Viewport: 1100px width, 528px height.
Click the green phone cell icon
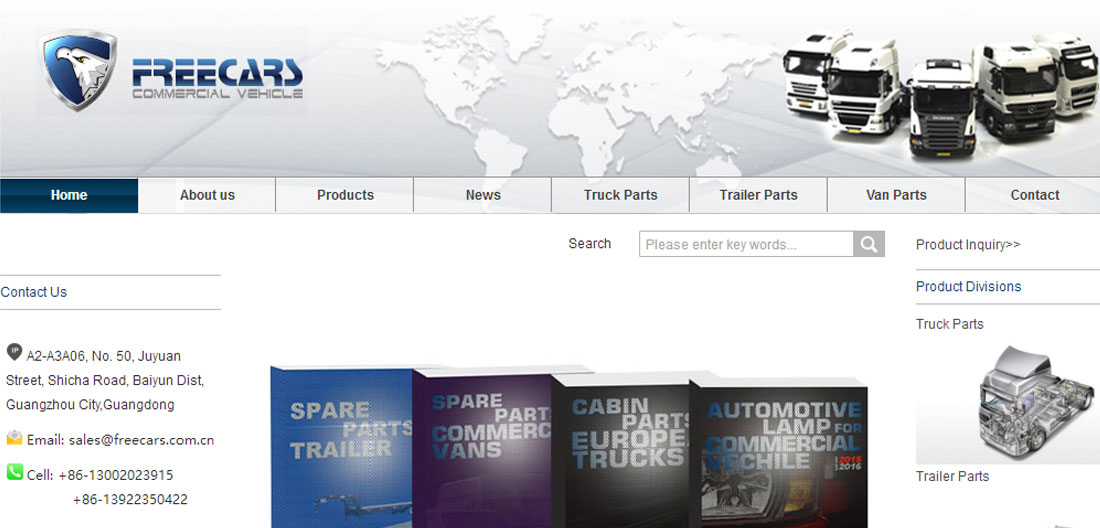tap(14, 472)
